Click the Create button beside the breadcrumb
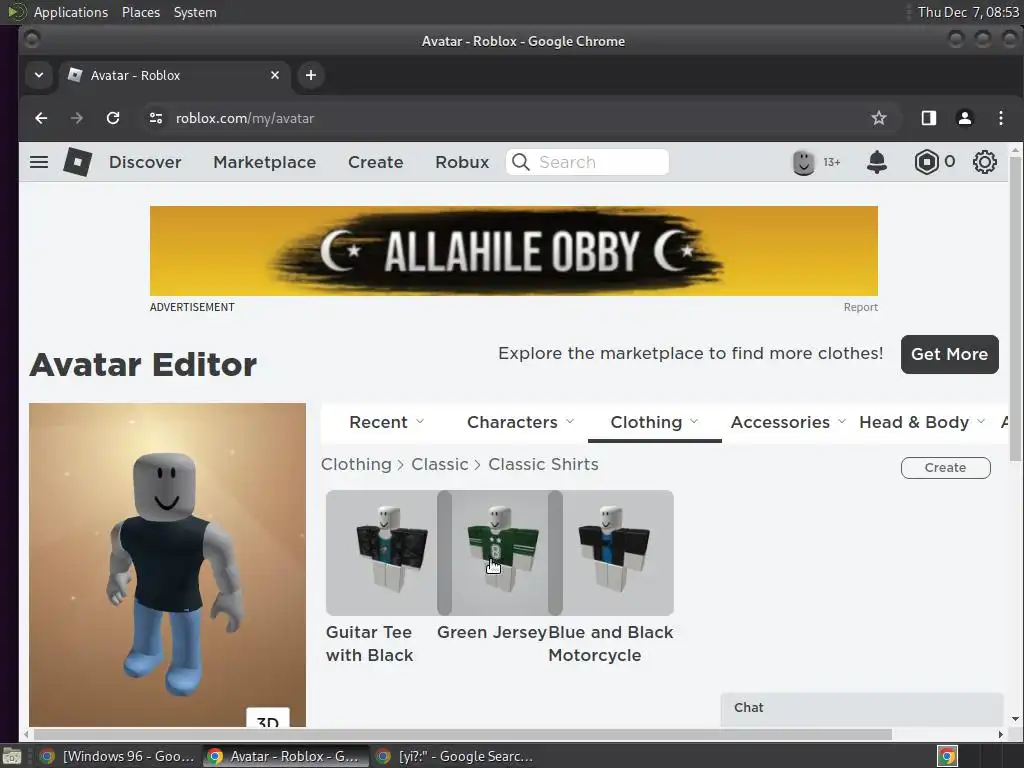This screenshot has width=1024, height=768. click(x=945, y=468)
